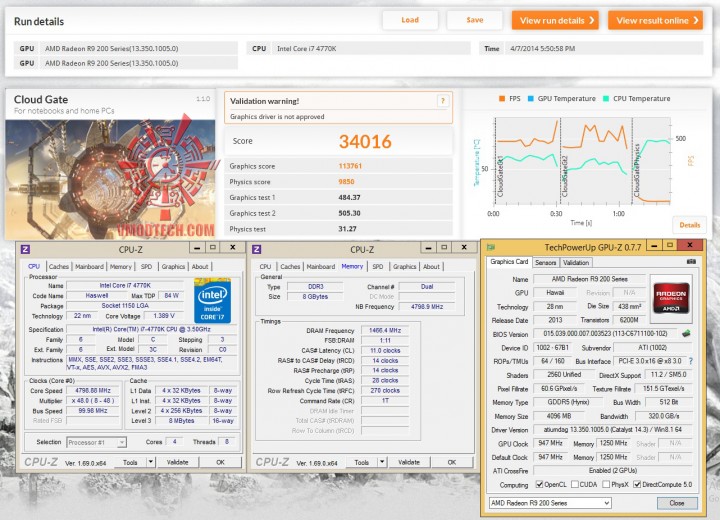Switch to Sensors tab in GPU-Z
The width and height of the screenshot is (720, 520).
pos(546,263)
